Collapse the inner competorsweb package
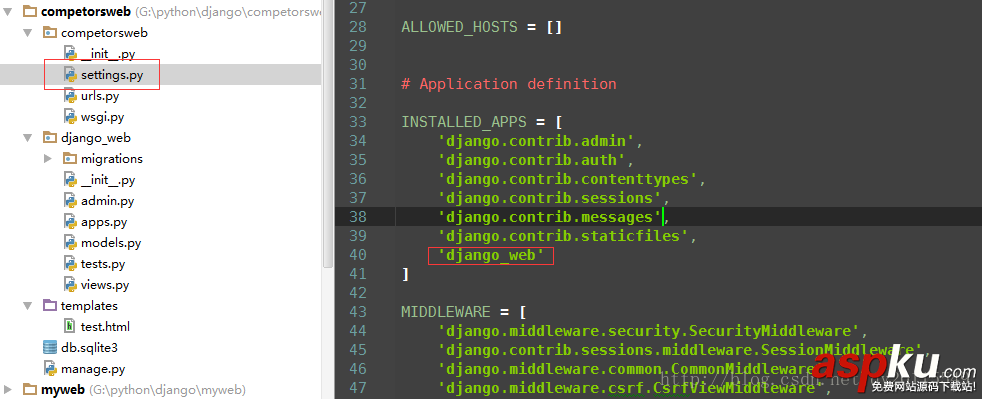This screenshot has height=399, width=982. coord(28,33)
